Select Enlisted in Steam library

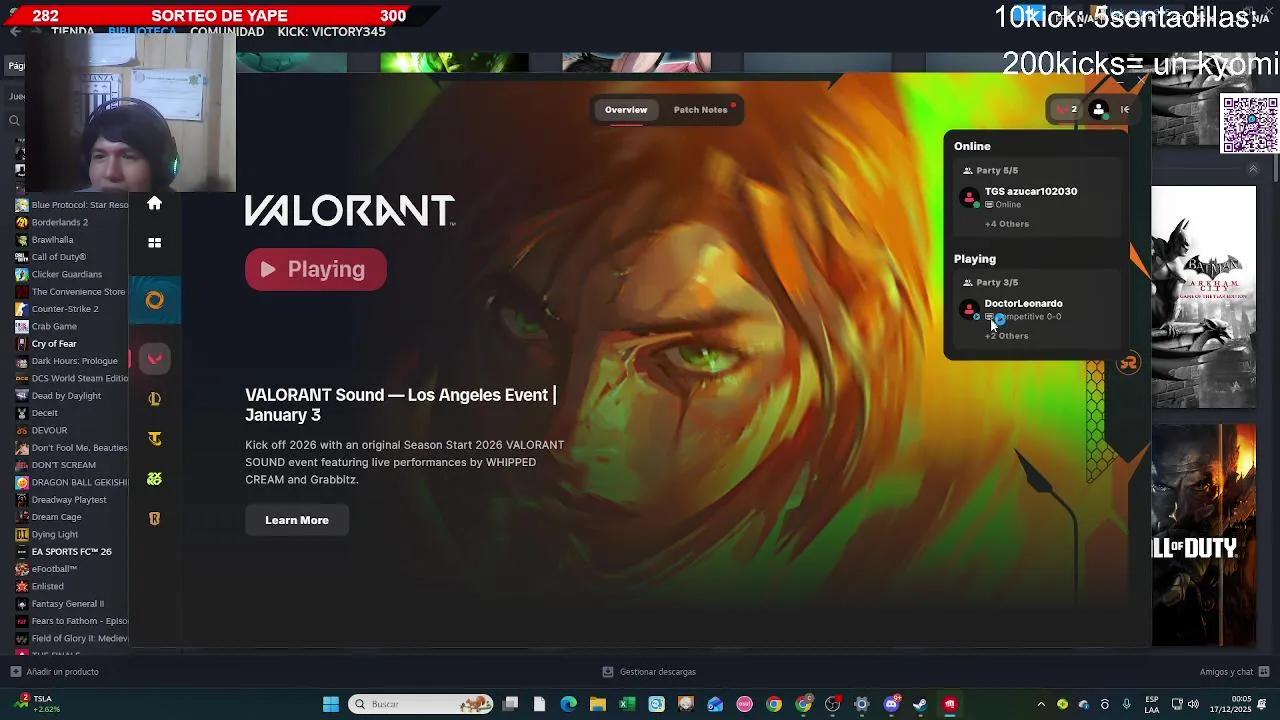[47, 586]
